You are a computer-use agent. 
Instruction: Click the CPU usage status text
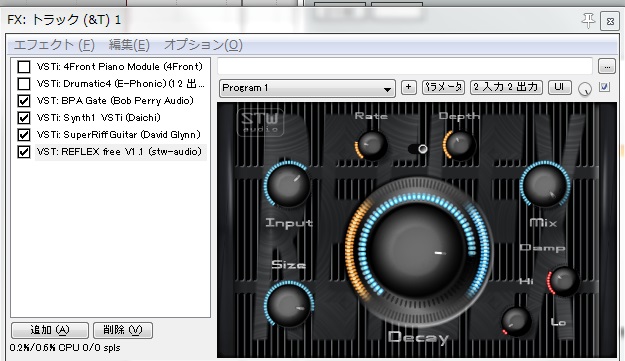65,348
